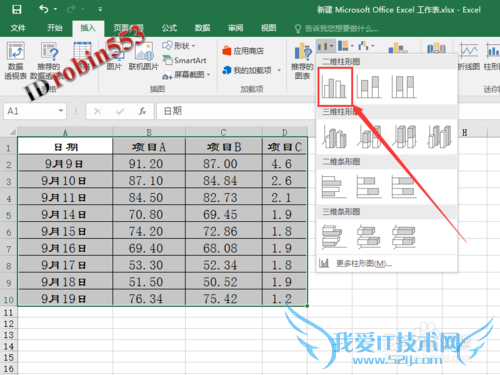
Task: Select the 3-D 100% stacked bar chart
Action: click(404, 237)
